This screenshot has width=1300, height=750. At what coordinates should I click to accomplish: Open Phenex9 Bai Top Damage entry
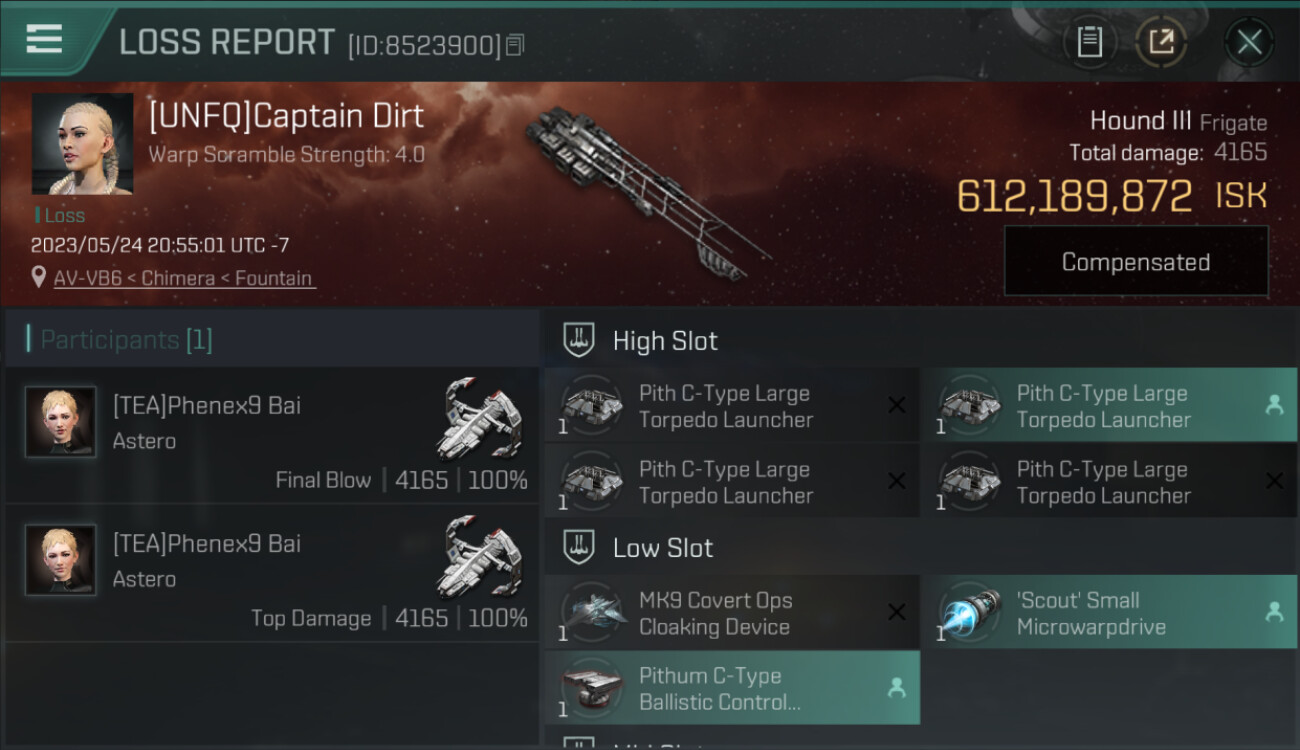[272, 573]
